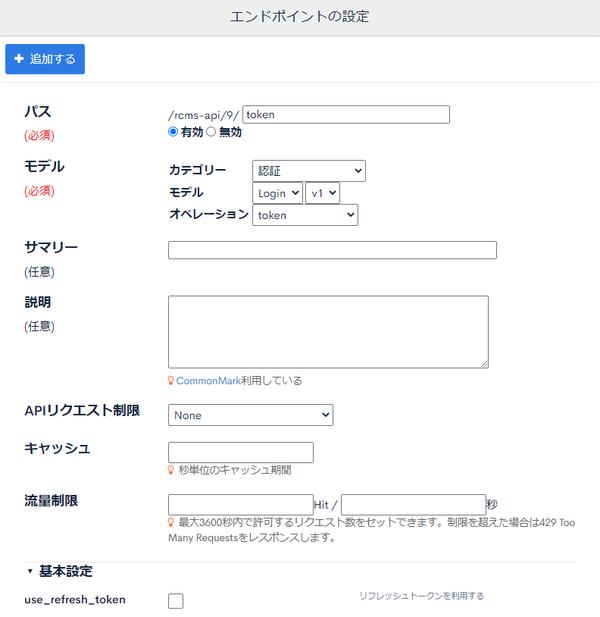Click the 追加する add button

coord(45,59)
